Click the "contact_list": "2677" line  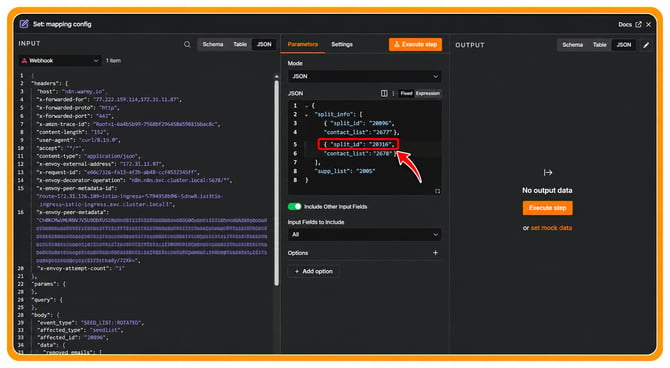pyautogui.click(x=362, y=132)
